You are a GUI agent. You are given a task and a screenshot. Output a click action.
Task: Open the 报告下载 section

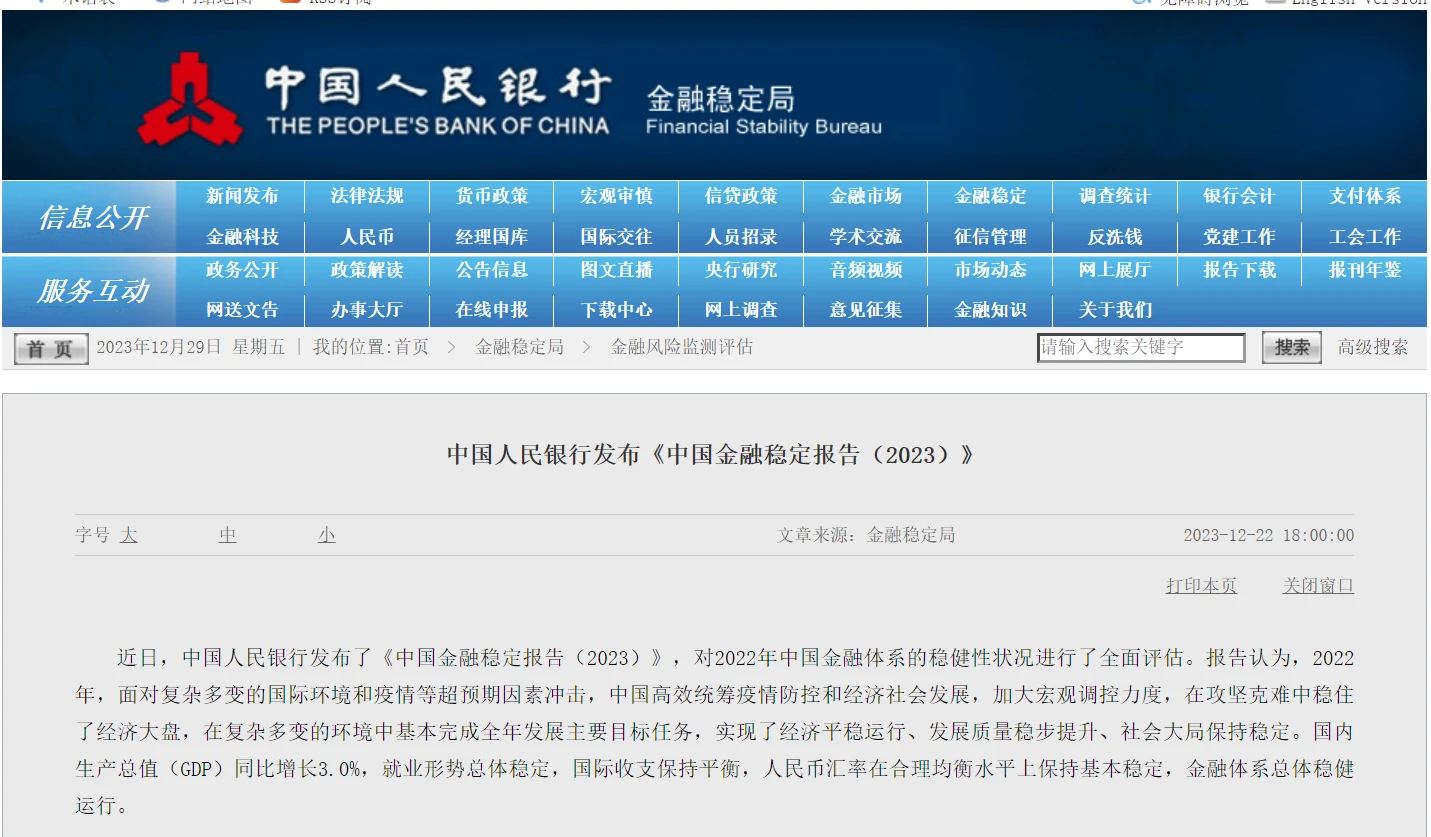(x=1239, y=270)
